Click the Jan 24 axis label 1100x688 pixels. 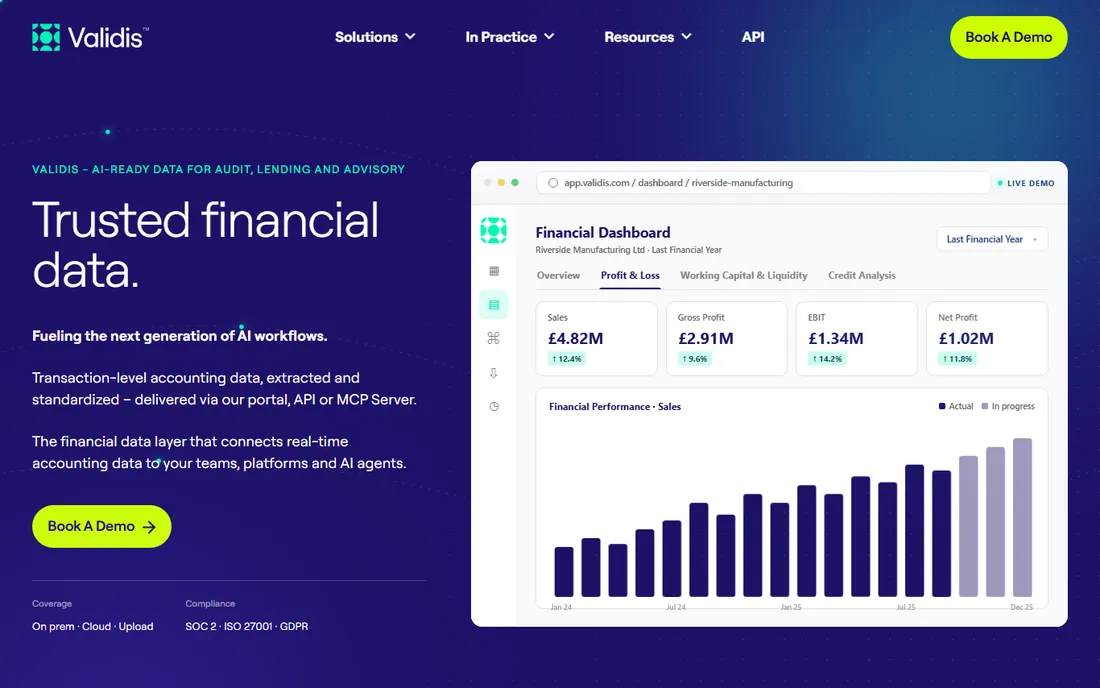point(561,607)
